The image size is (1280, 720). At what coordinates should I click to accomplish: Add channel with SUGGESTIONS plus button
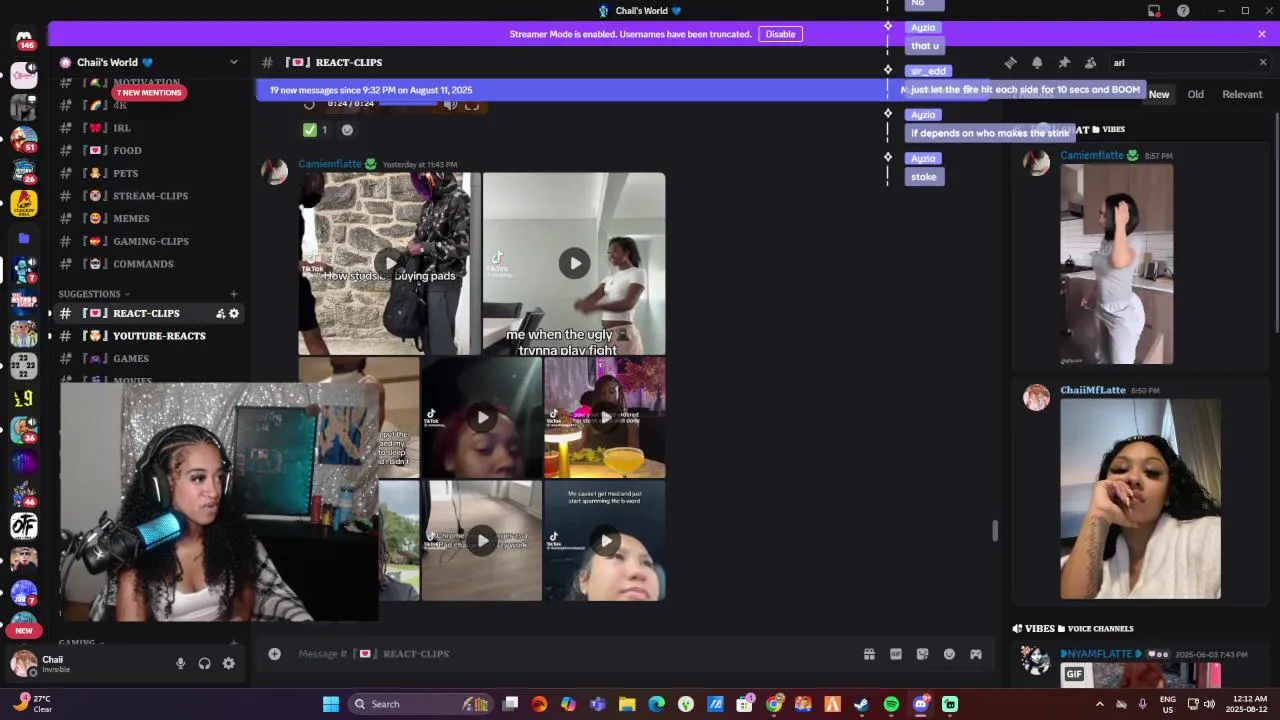(234, 294)
